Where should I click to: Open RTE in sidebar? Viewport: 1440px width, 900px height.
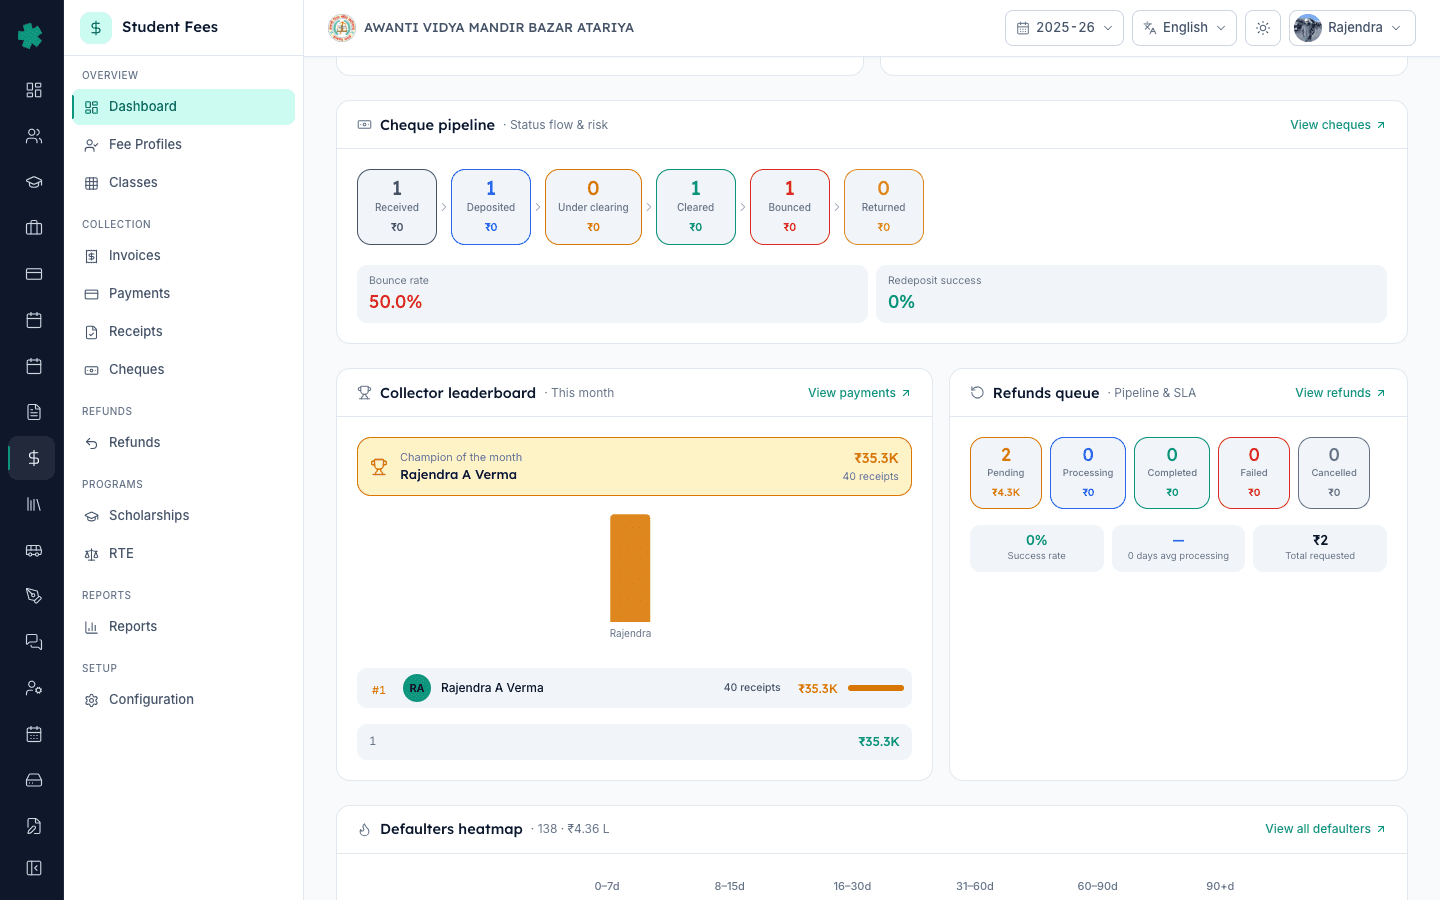183,554
